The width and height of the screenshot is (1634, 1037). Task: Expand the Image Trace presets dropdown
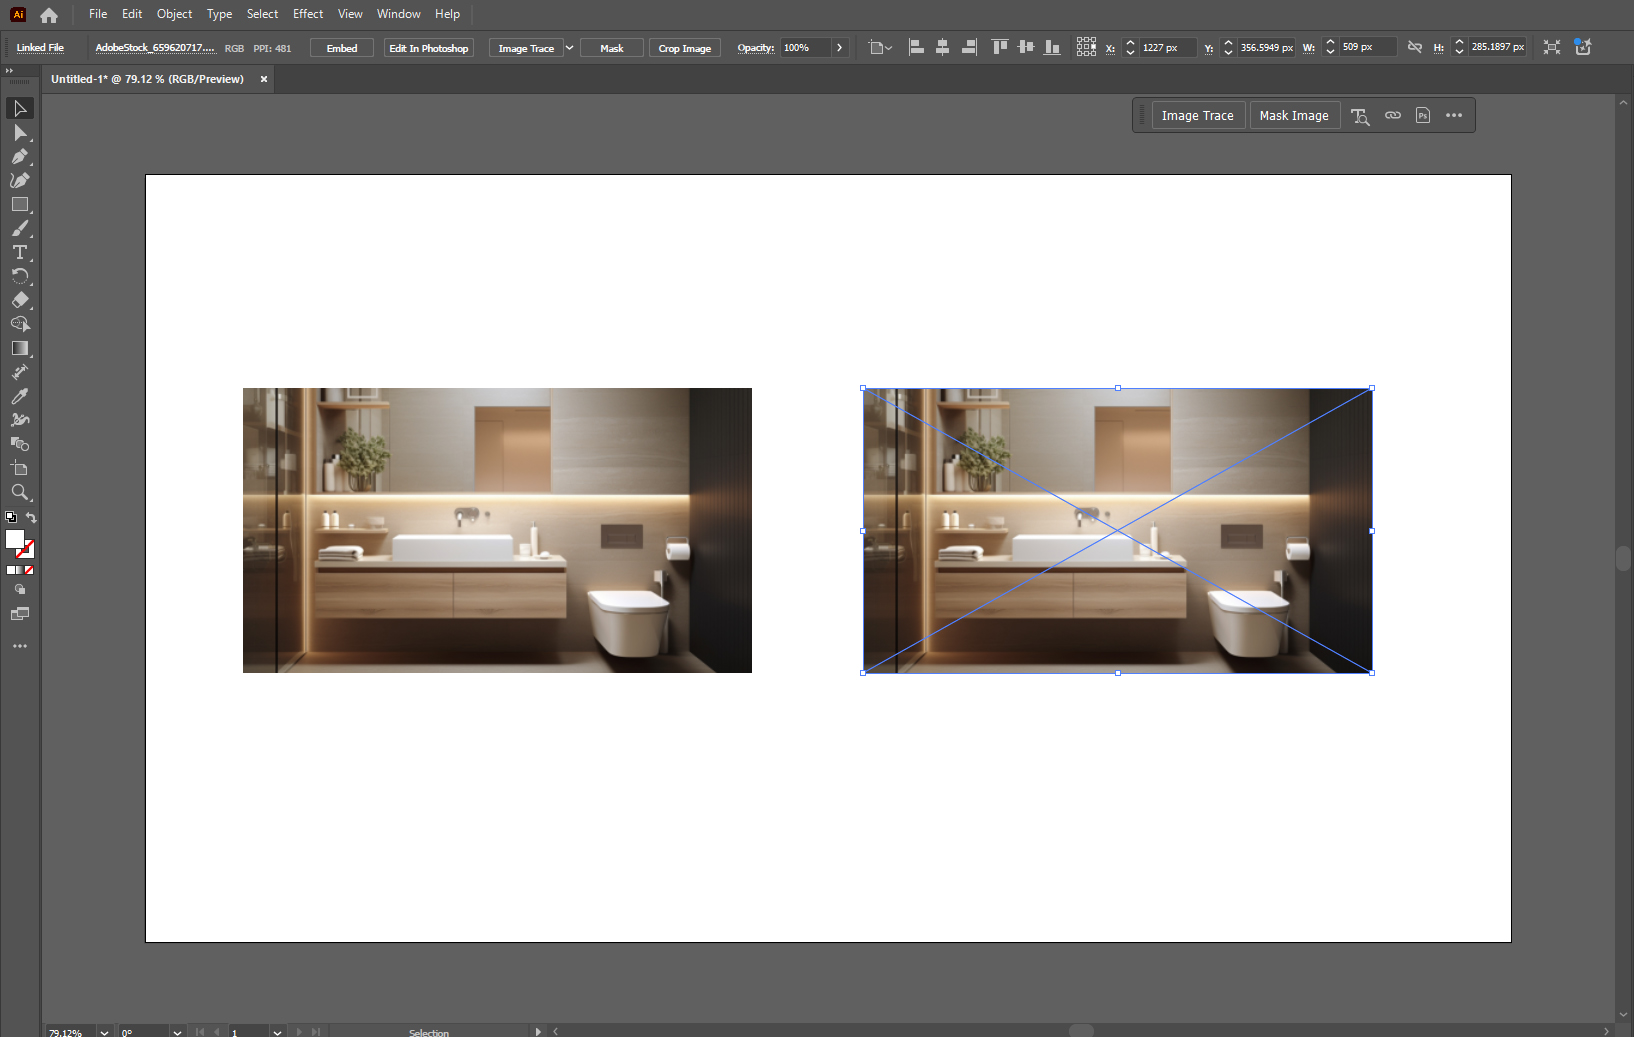point(570,48)
